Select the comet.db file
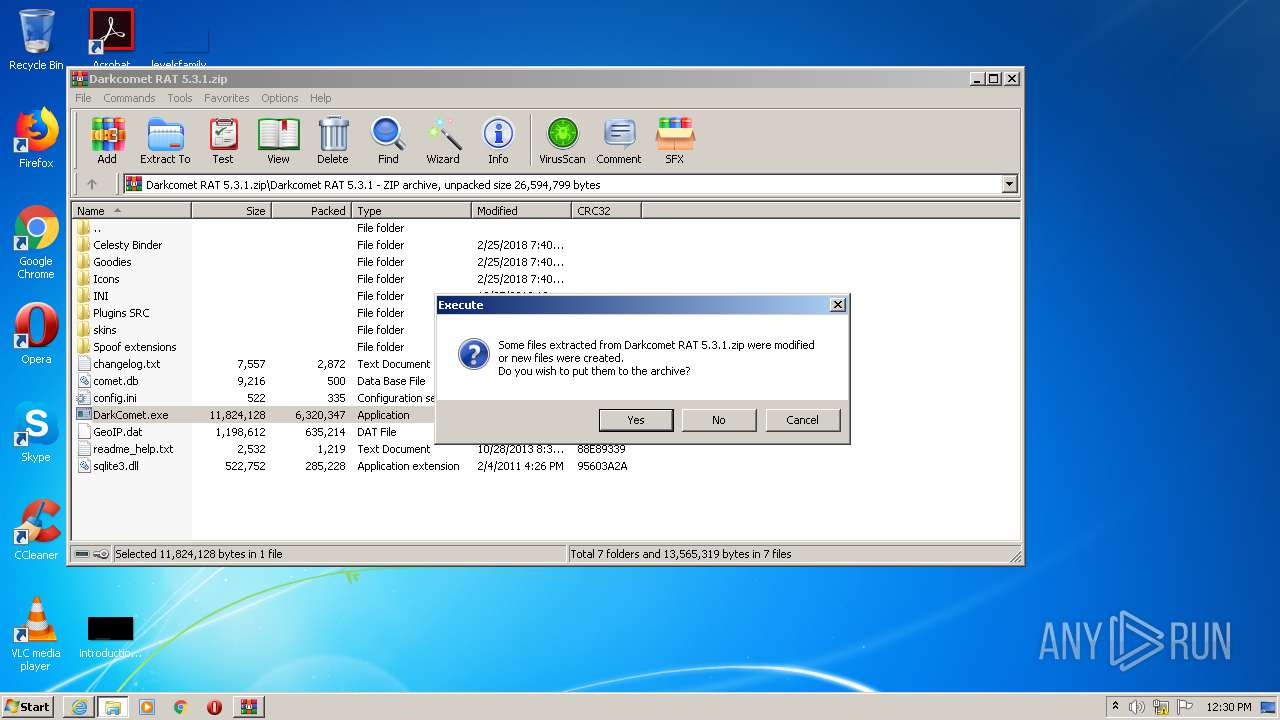 (x=116, y=381)
